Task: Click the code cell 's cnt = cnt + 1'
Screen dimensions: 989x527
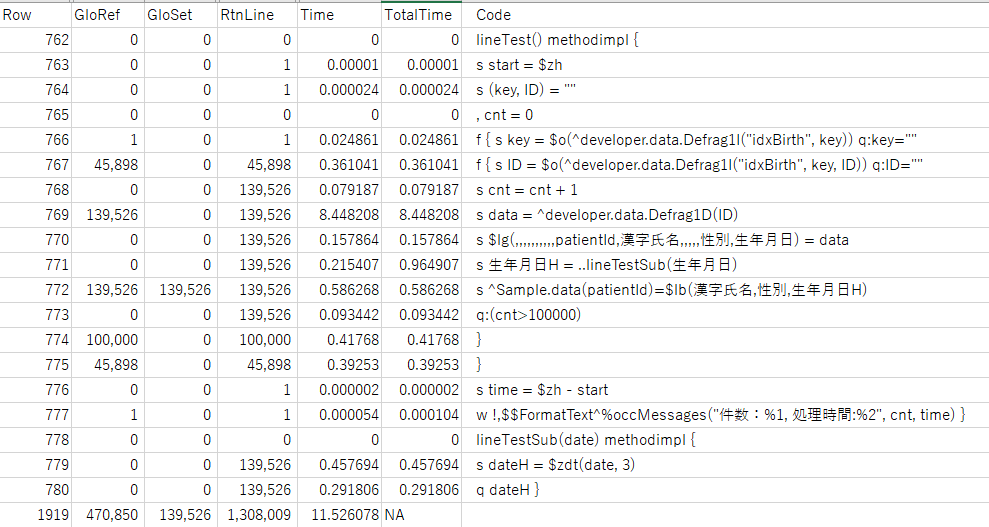Action: tap(527, 190)
